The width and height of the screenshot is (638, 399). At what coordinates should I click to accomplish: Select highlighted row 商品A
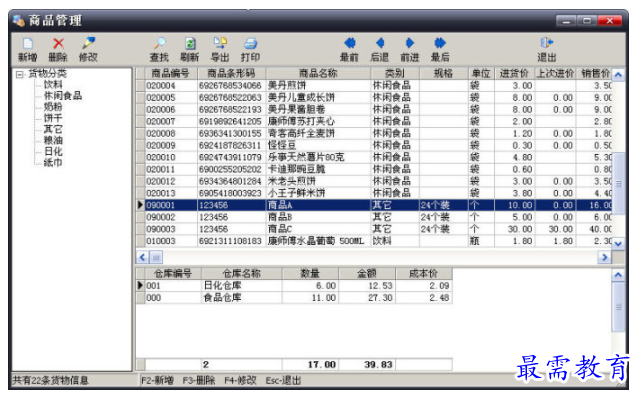point(374,205)
